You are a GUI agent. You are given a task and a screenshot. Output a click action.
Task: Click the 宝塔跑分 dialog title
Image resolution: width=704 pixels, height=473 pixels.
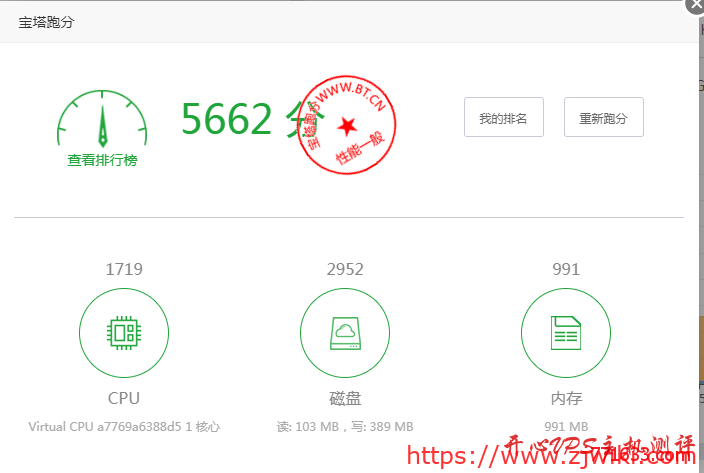click(46, 22)
